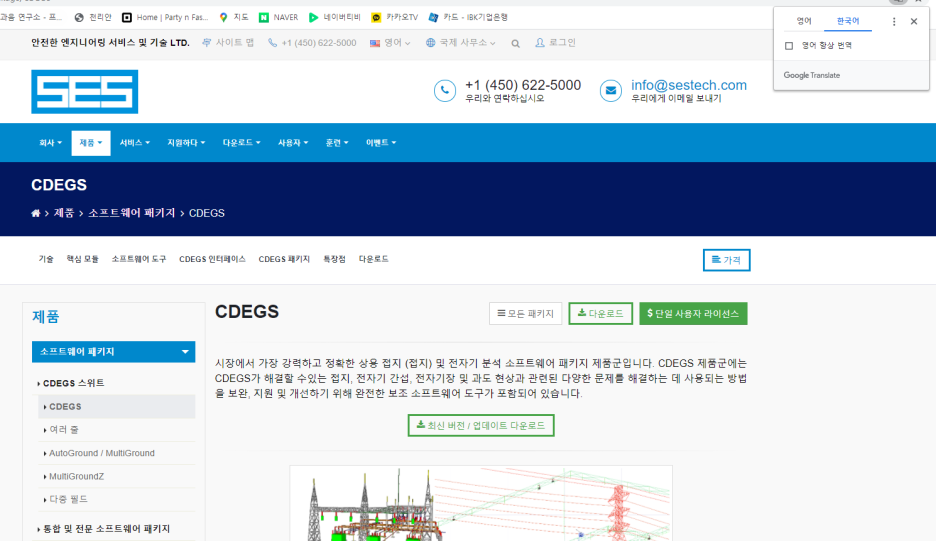The image size is (936, 541).
Task: Click the 단일 사용자 라이선스 button
Action: tap(693, 313)
